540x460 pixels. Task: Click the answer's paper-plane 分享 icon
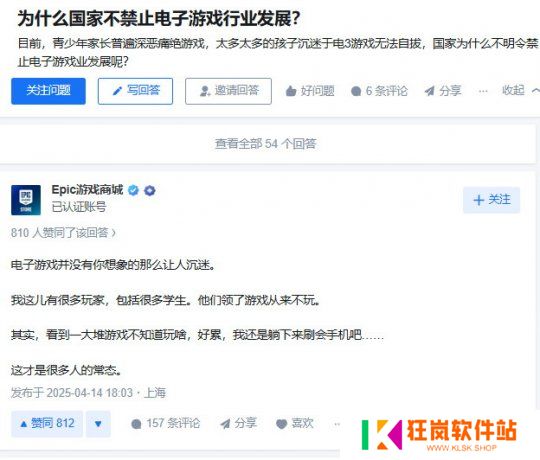pos(225,424)
